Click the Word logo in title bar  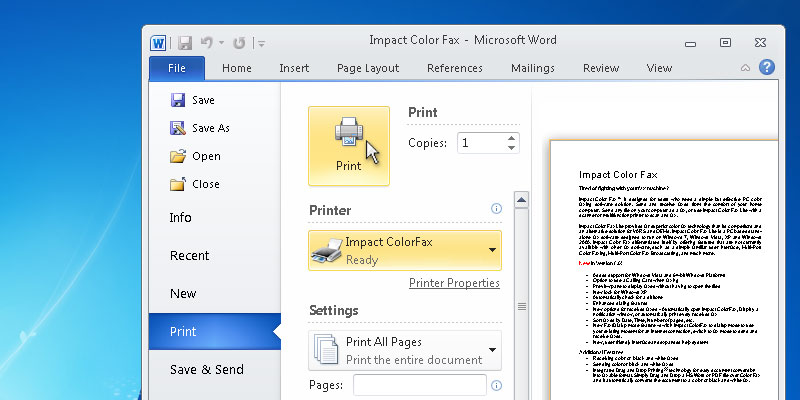[159, 42]
